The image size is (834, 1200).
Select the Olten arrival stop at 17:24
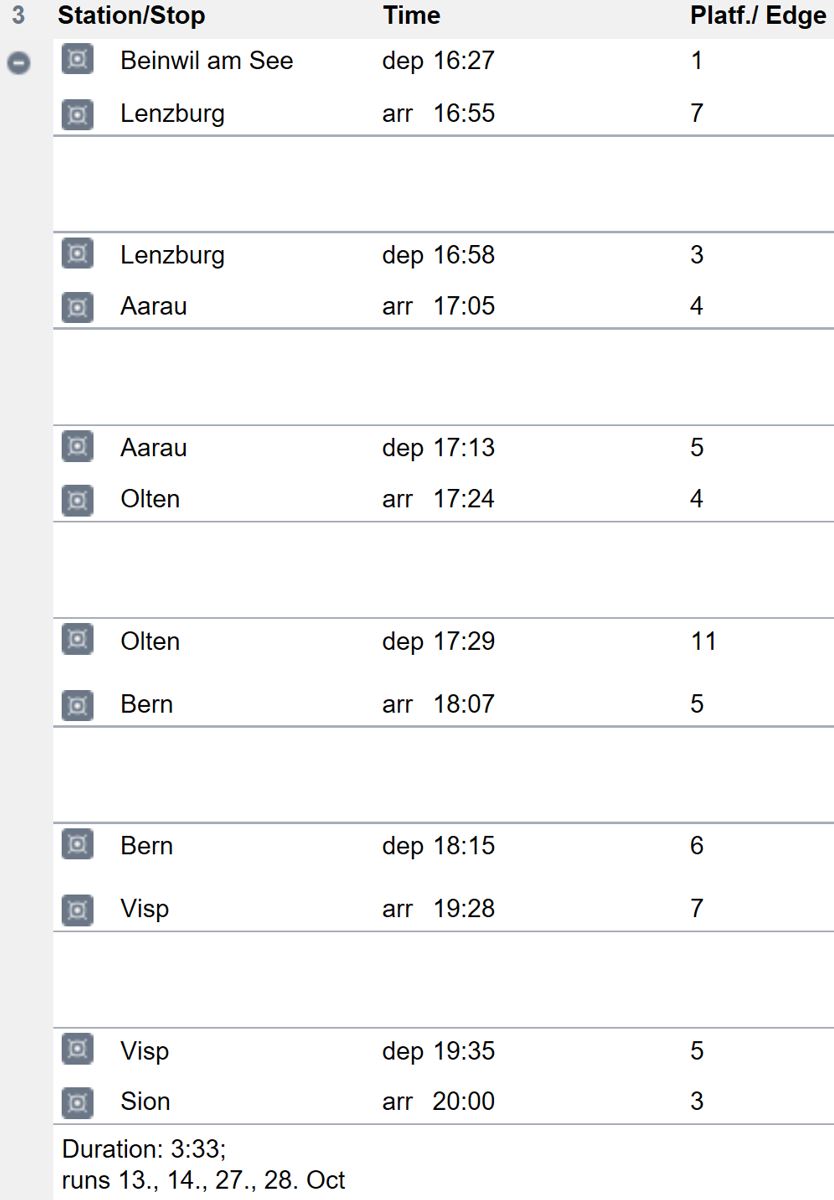tap(150, 499)
